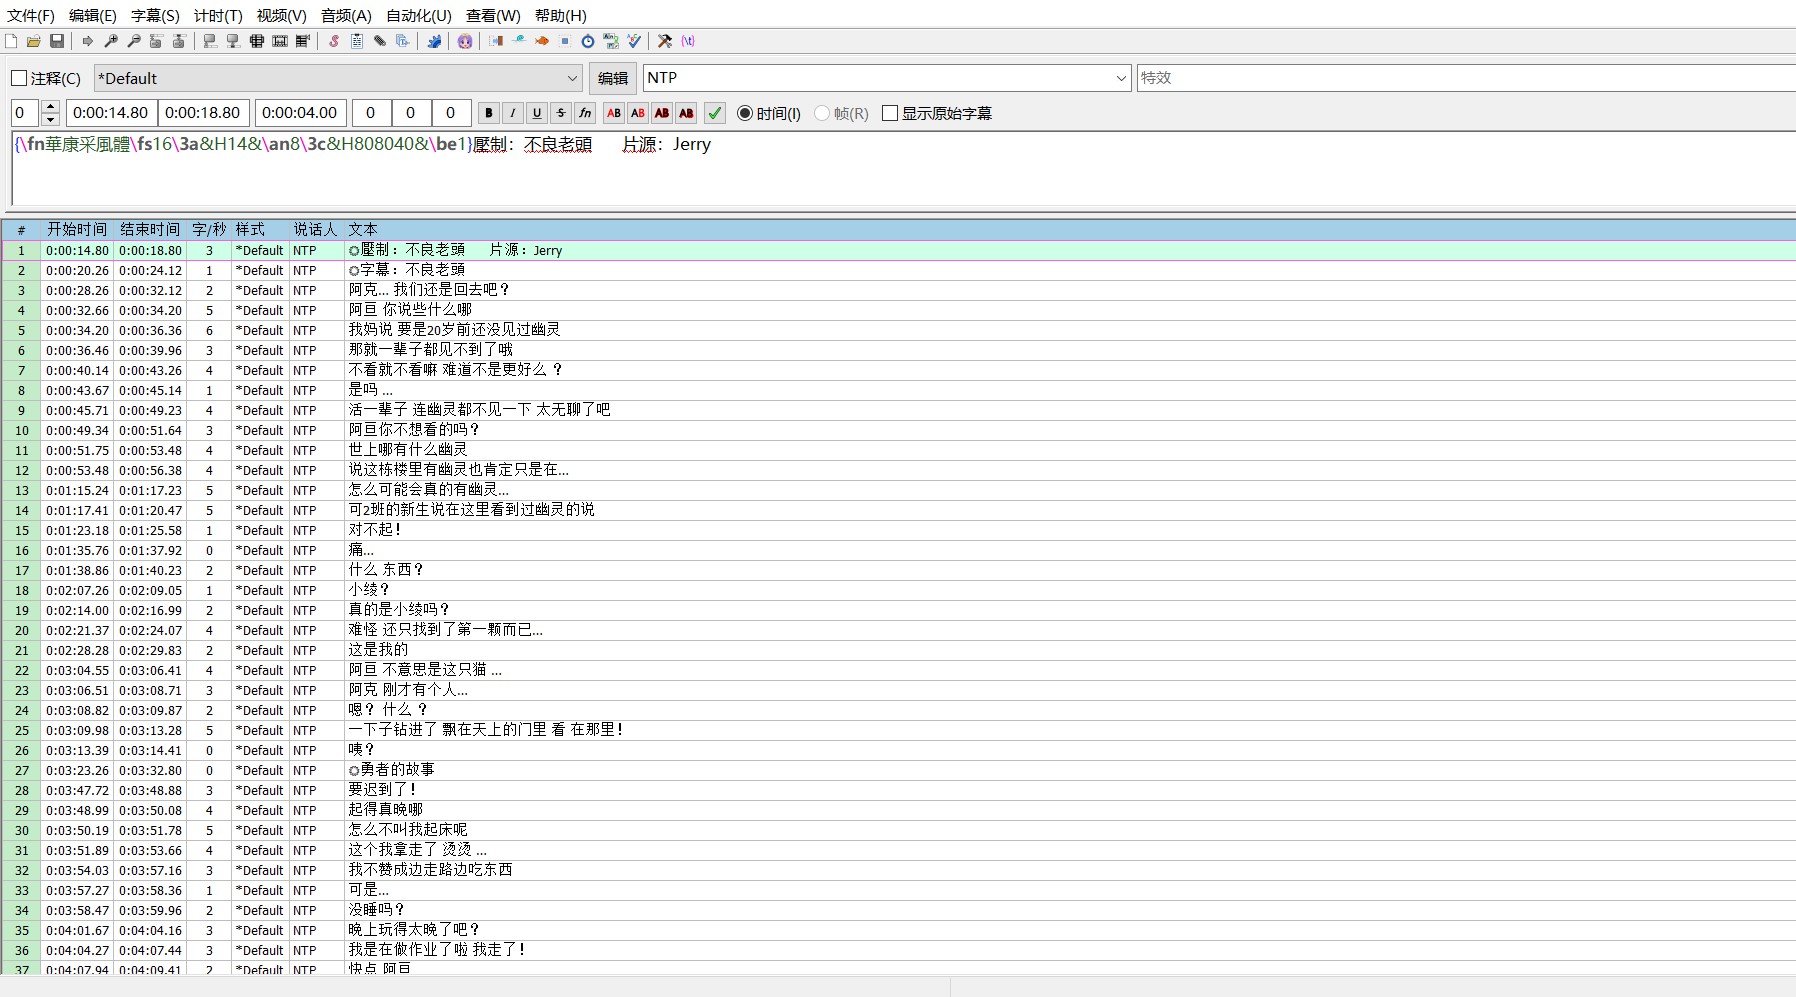Shift subtitles to the current frame
This screenshot has width=1796, height=997.
303,41
